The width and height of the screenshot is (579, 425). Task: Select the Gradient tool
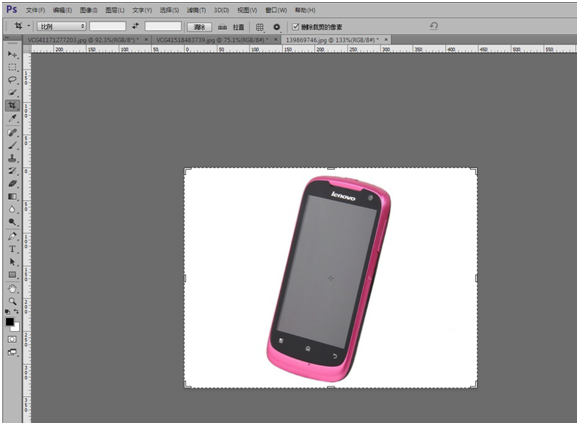click(x=13, y=196)
